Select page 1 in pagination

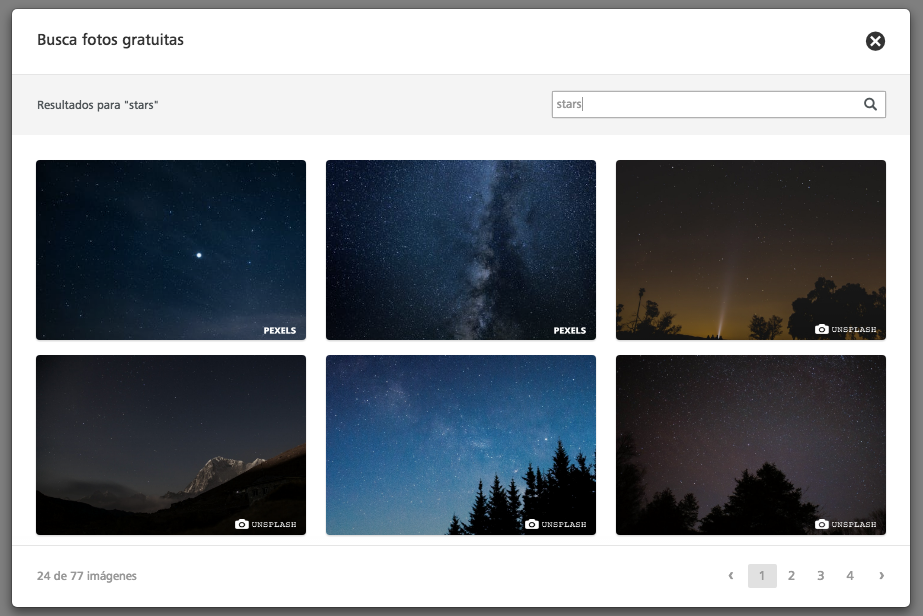(762, 576)
